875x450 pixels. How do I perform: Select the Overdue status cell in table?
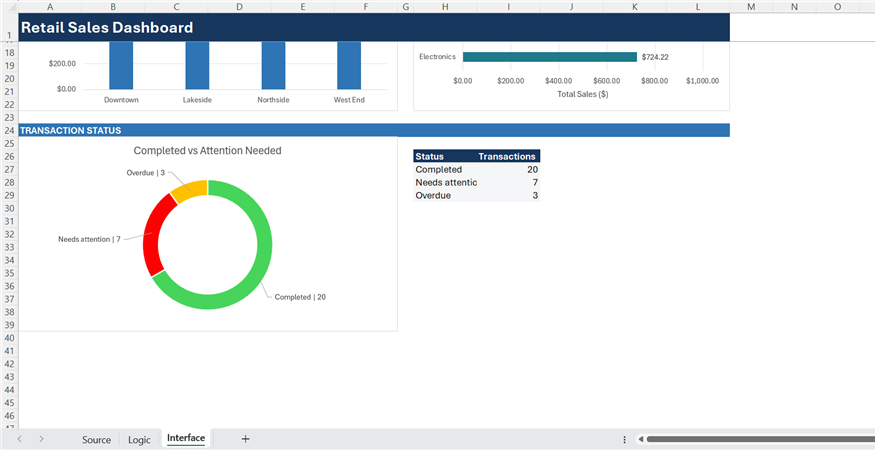[445, 195]
